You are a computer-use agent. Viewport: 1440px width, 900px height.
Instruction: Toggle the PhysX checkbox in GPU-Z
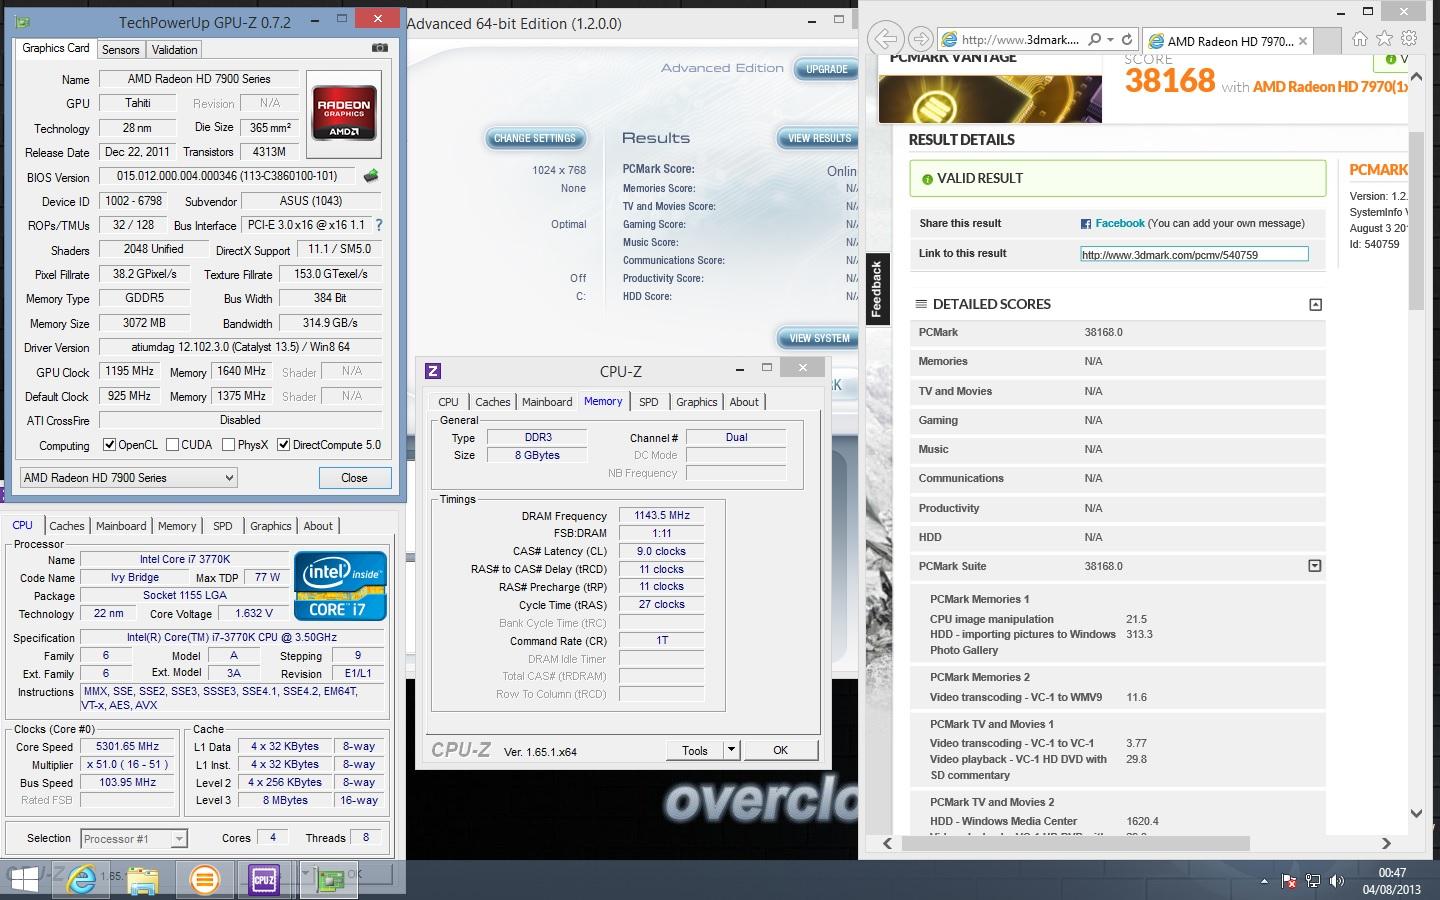pyautogui.click(x=228, y=445)
